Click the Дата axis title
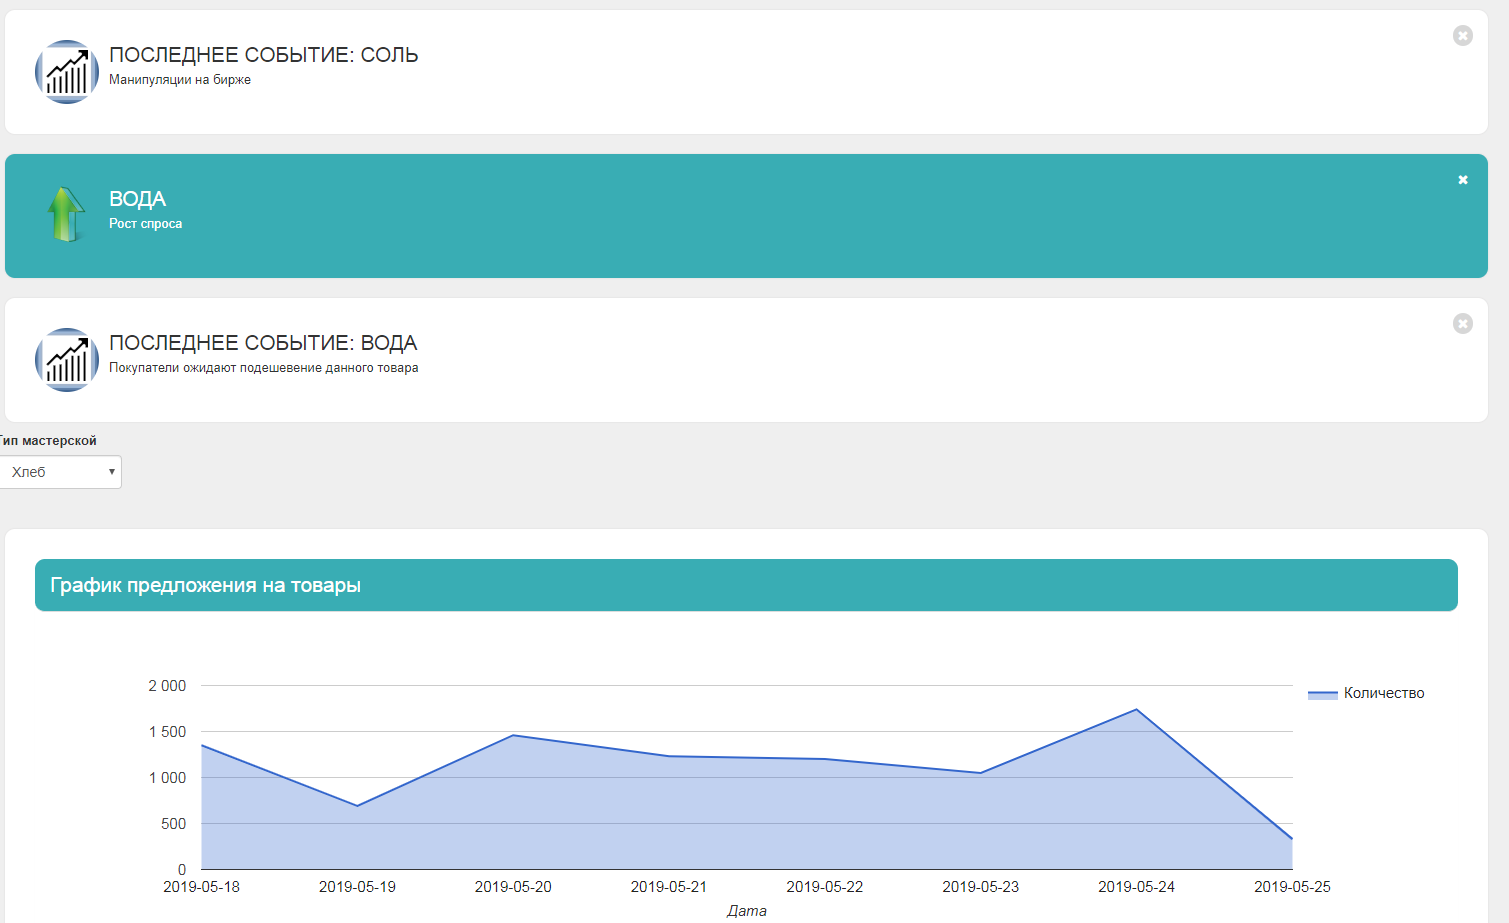 click(x=747, y=911)
